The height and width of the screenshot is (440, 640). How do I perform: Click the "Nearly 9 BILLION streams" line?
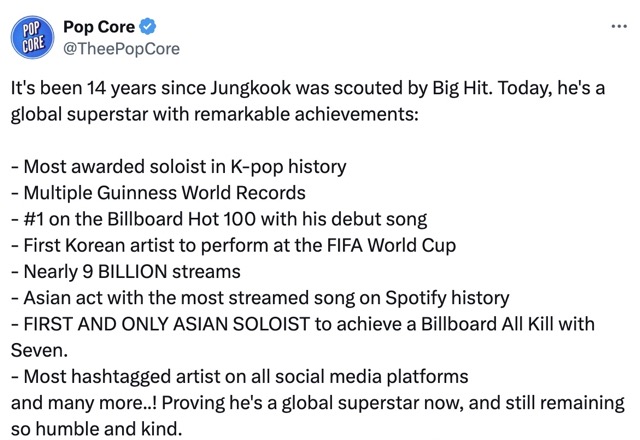[126, 271]
